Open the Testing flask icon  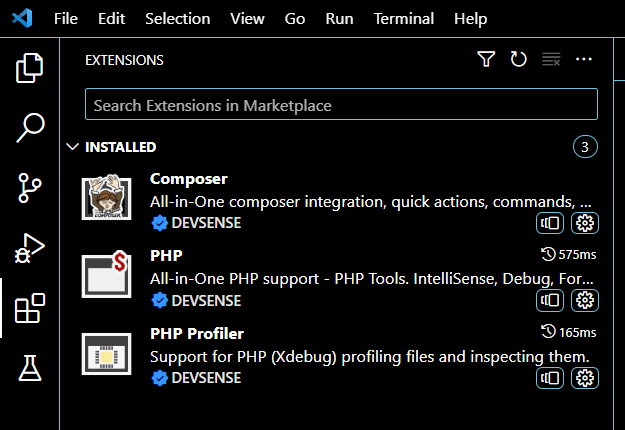pos(30,369)
